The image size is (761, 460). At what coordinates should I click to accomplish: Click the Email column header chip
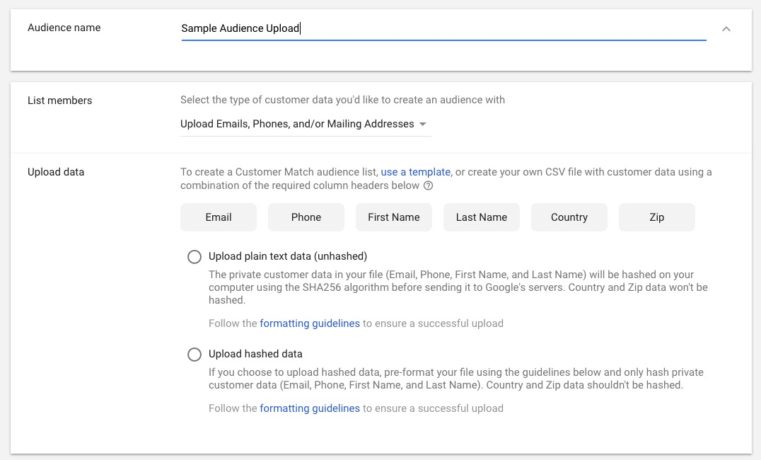click(218, 217)
